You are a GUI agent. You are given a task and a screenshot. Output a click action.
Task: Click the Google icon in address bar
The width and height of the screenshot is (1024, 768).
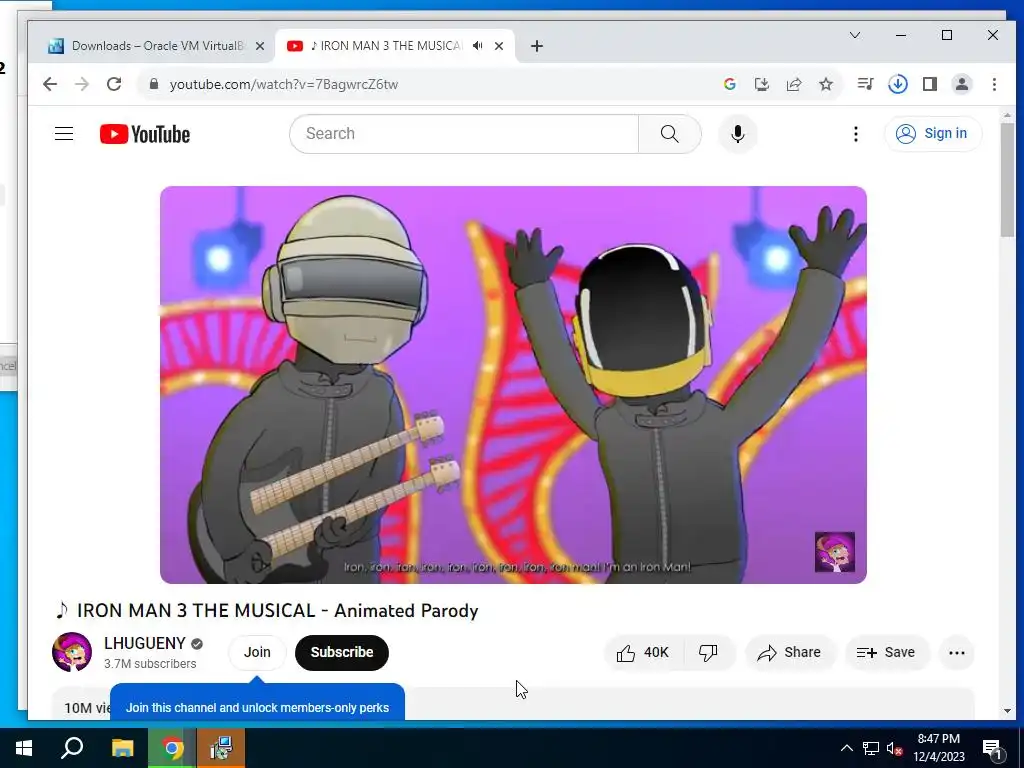pos(729,84)
